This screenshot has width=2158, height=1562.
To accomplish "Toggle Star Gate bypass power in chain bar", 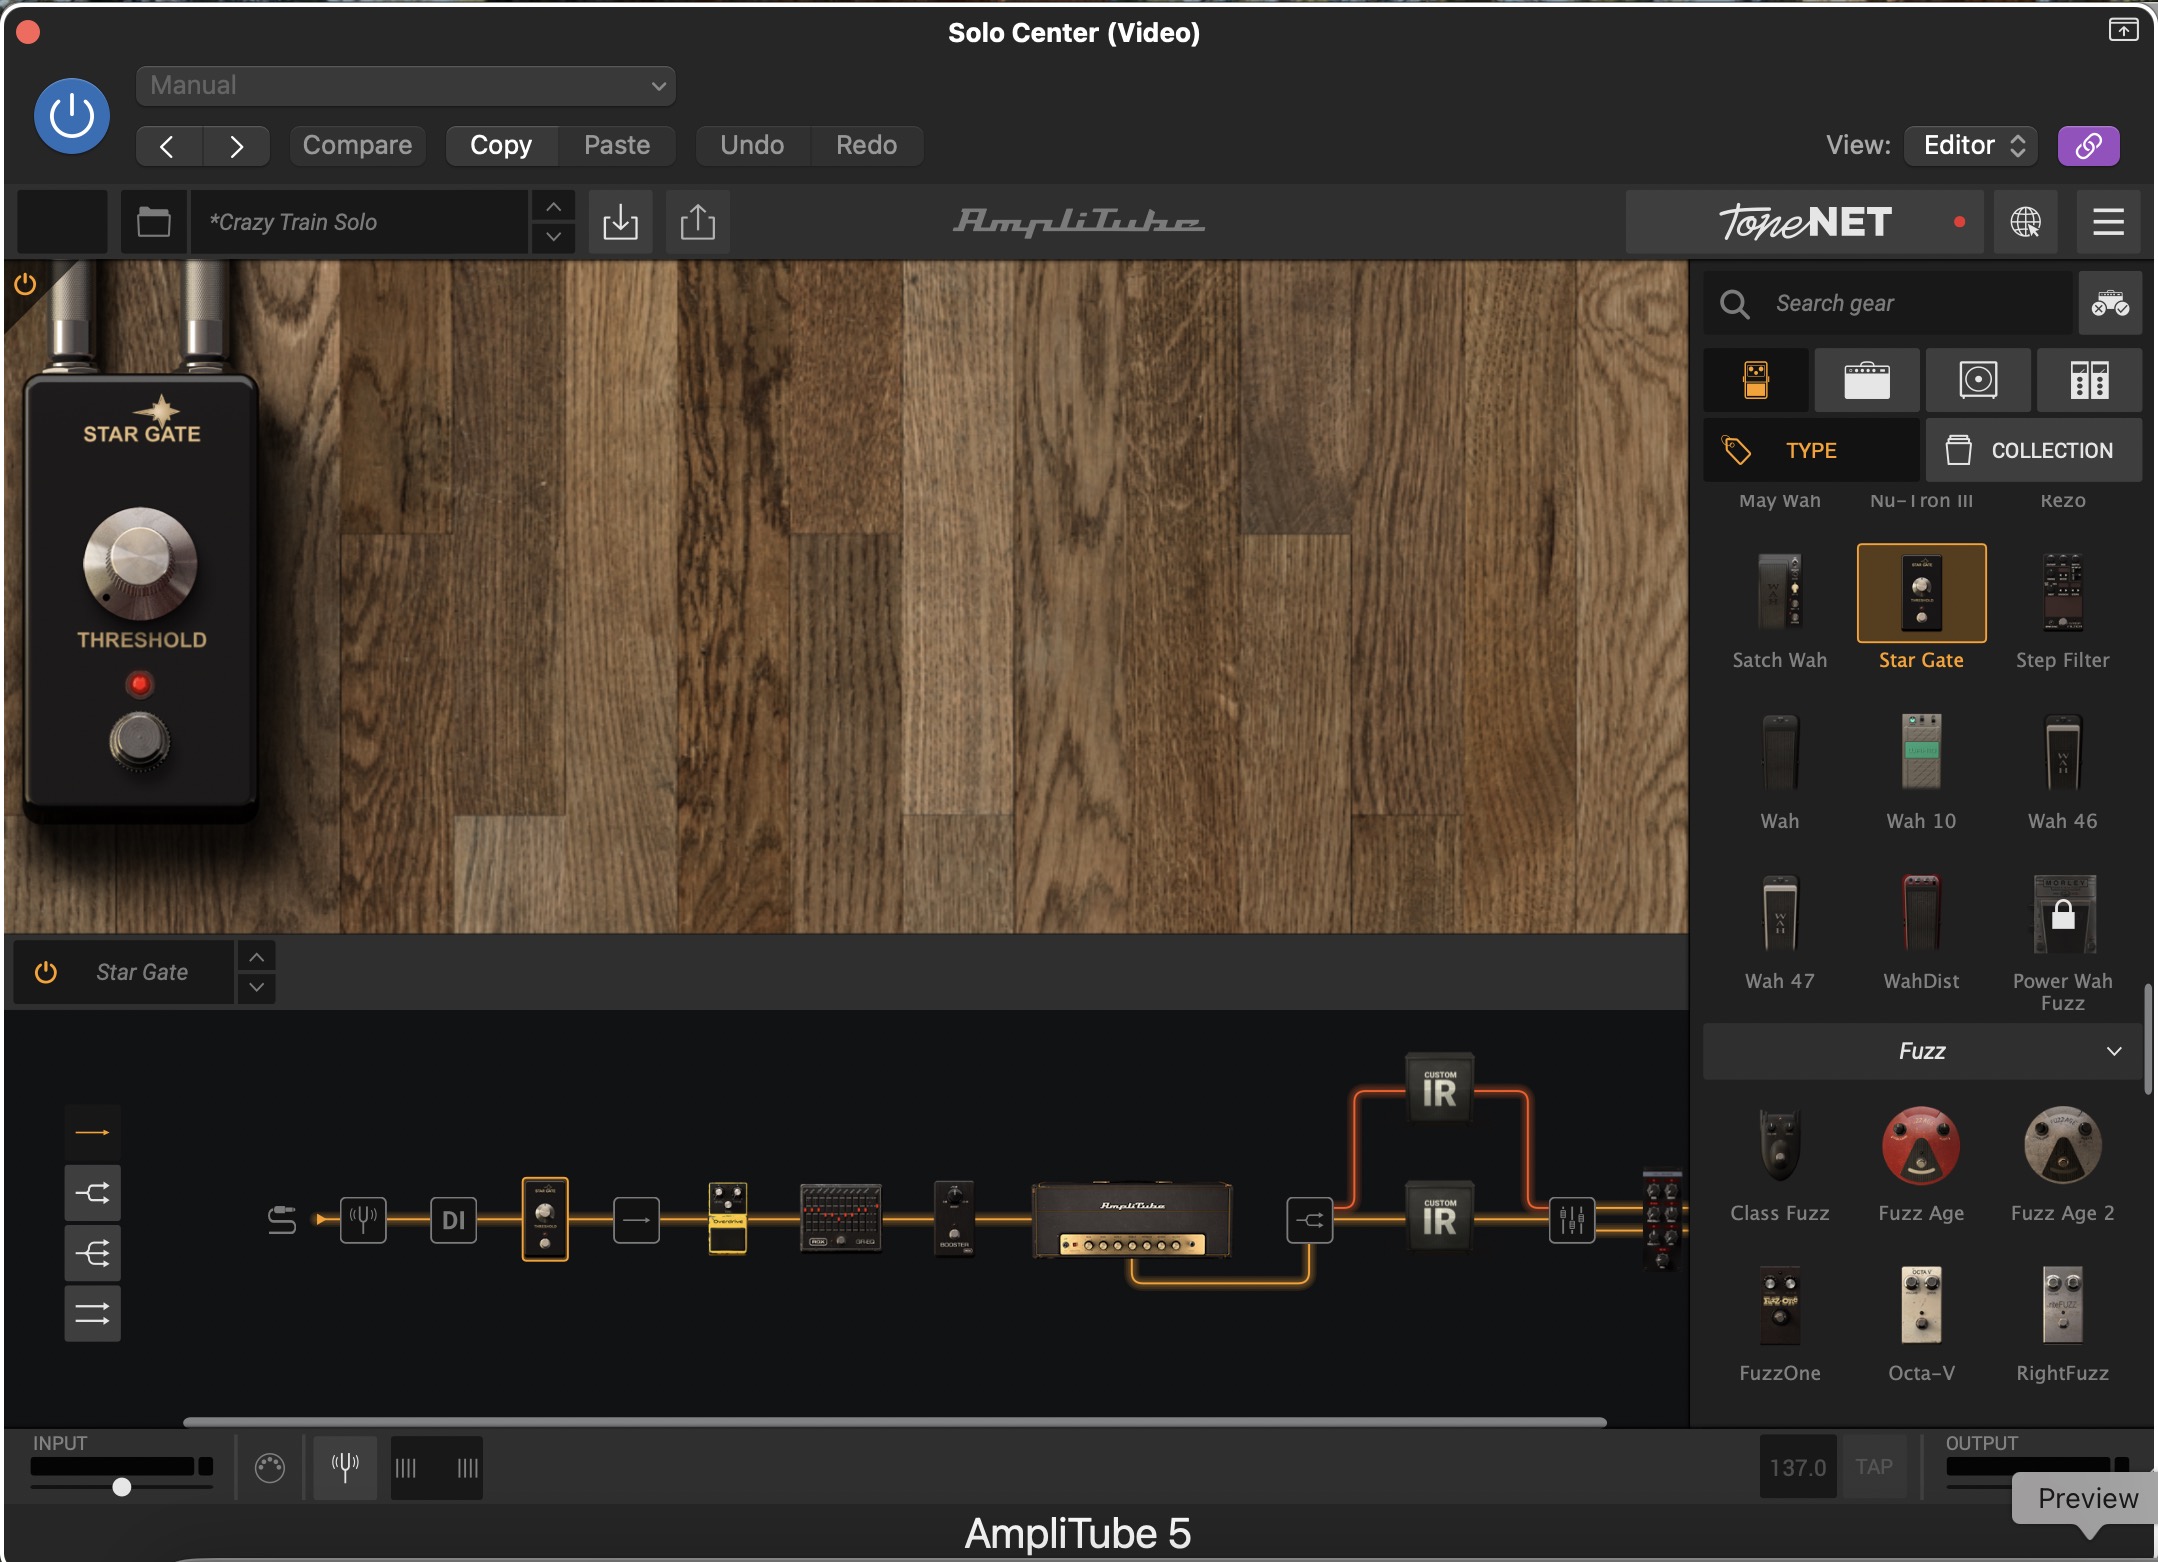I will tap(46, 972).
